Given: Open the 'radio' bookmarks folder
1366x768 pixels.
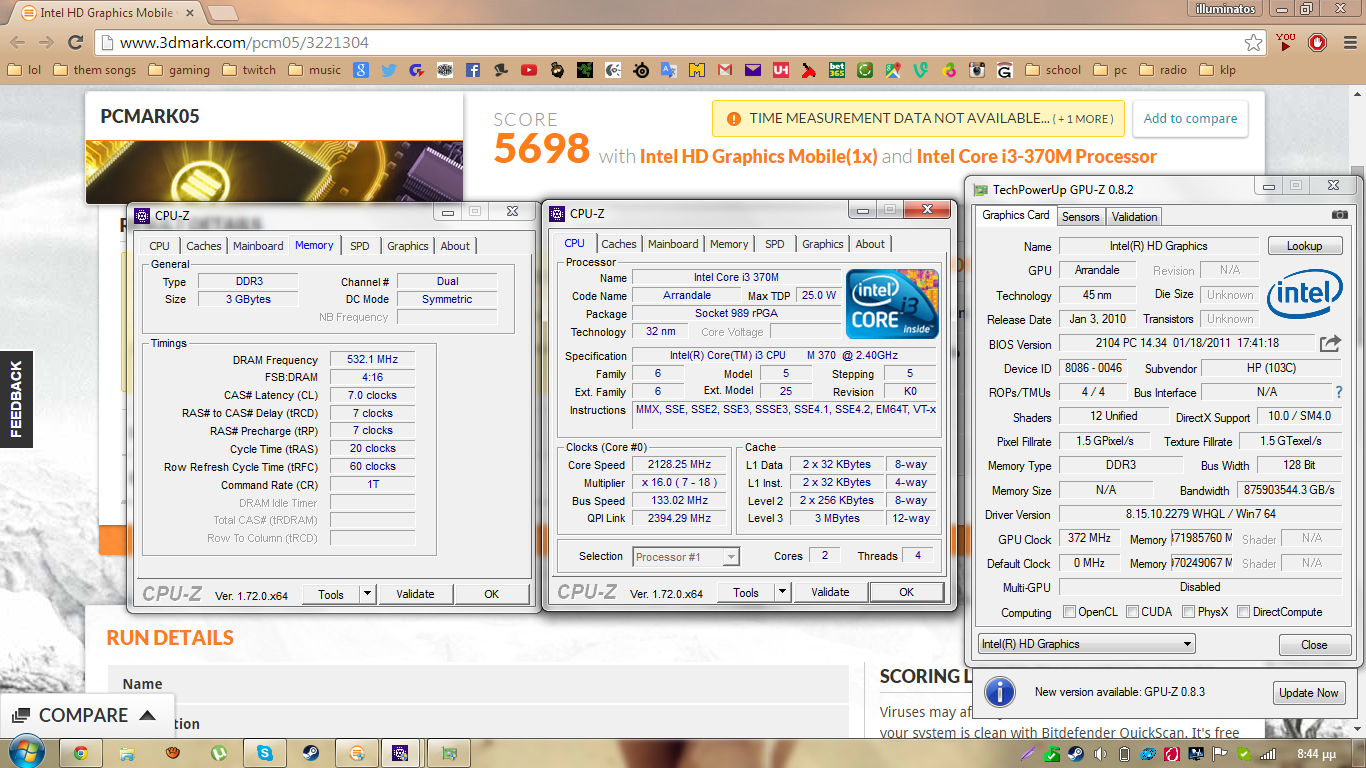Looking at the screenshot, I should tap(1163, 70).
